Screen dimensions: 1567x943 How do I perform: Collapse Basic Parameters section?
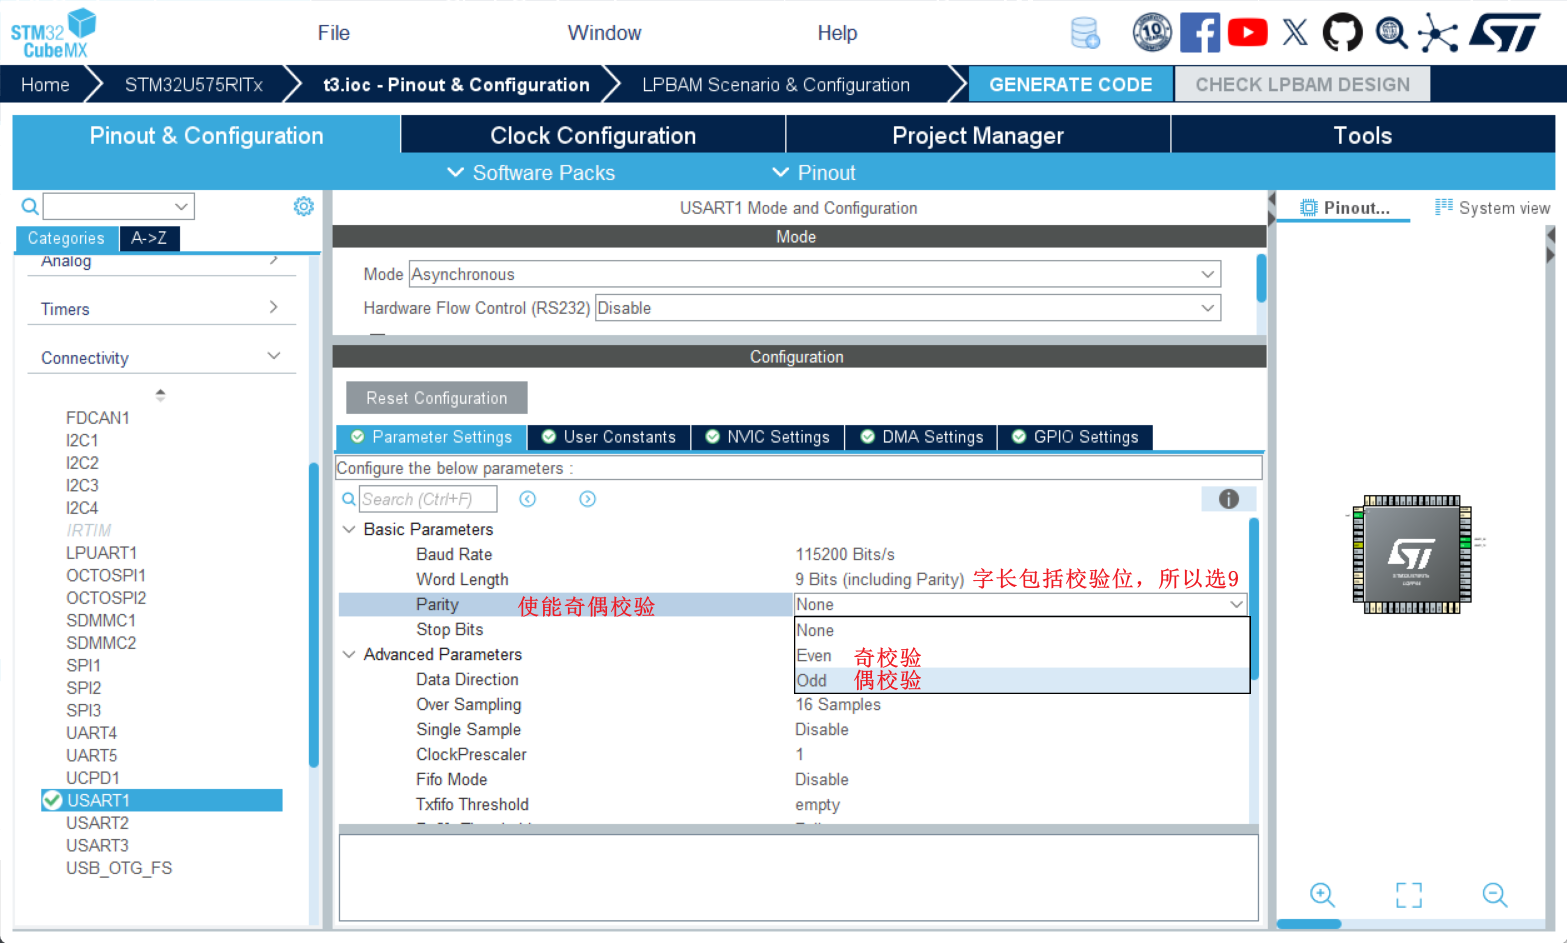(349, 529)
